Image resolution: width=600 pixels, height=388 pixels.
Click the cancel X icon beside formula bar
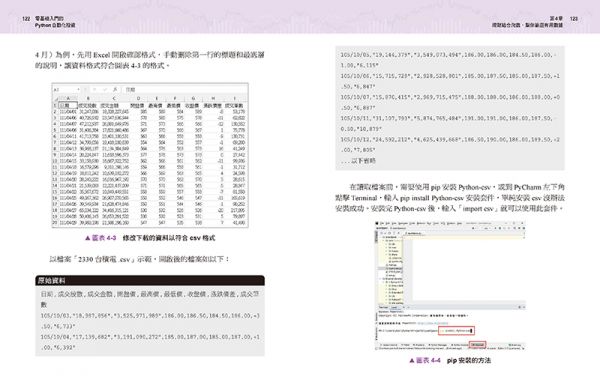[94, 90]
